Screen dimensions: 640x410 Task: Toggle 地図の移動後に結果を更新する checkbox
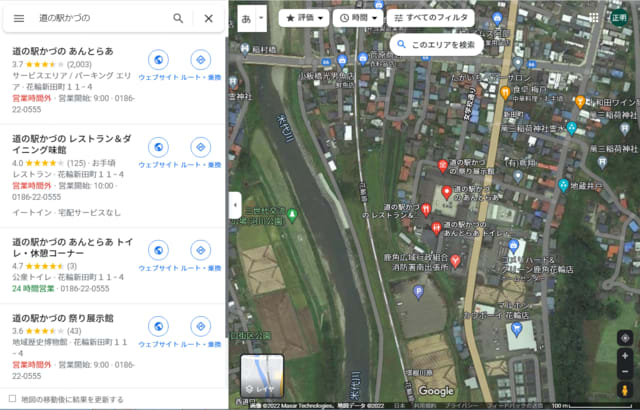pyautogui.click(x=13, y=399)
